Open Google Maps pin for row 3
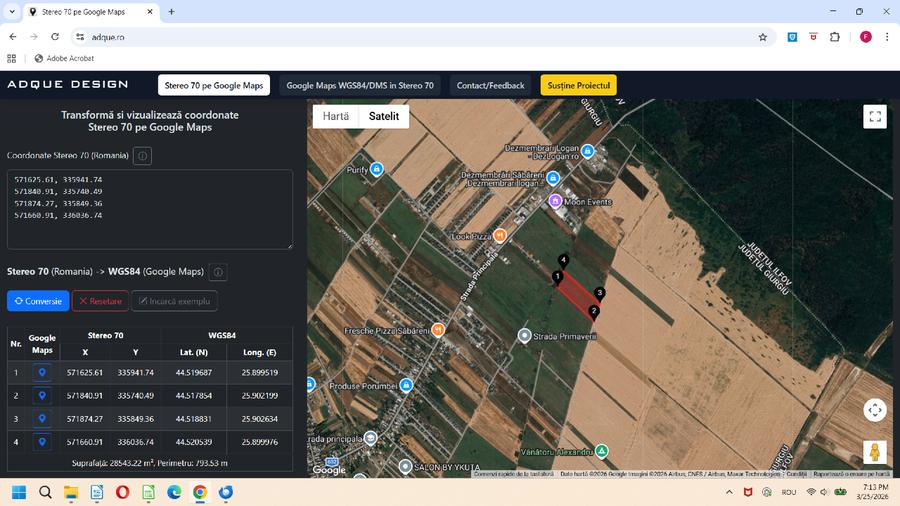This screenshot has width=900, height=506. 42,419
